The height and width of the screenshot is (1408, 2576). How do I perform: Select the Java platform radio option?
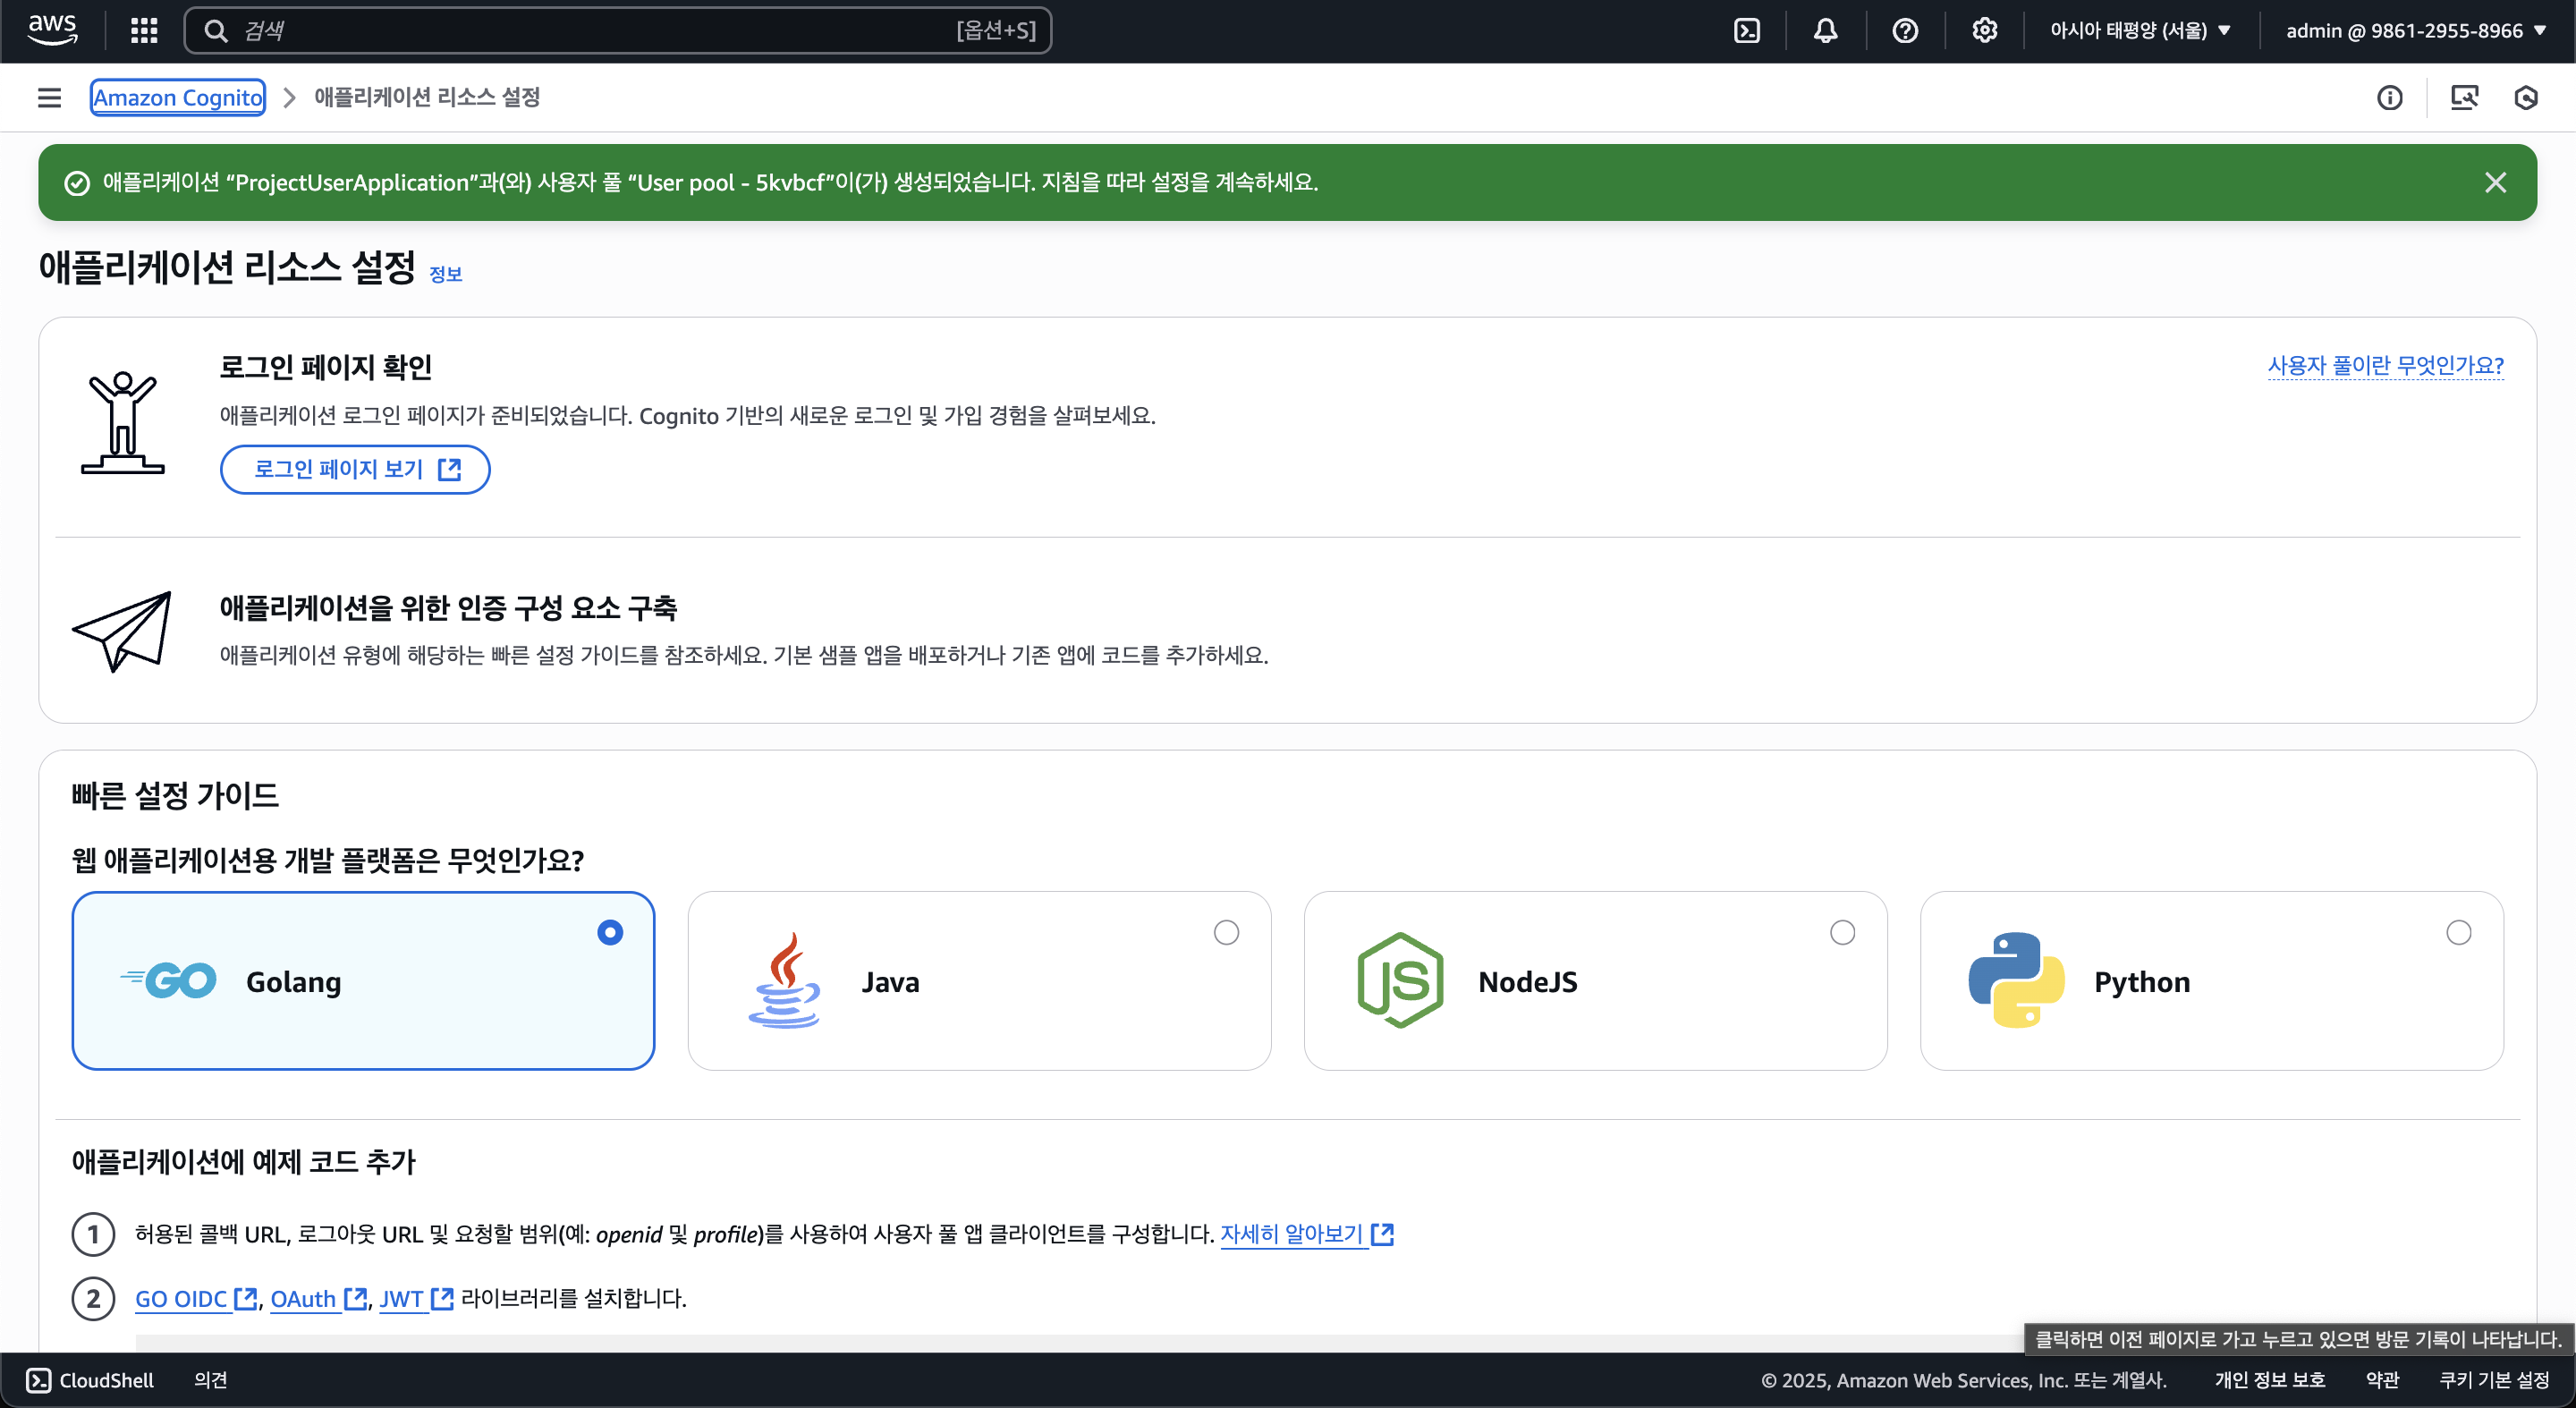click(1226, 932)
